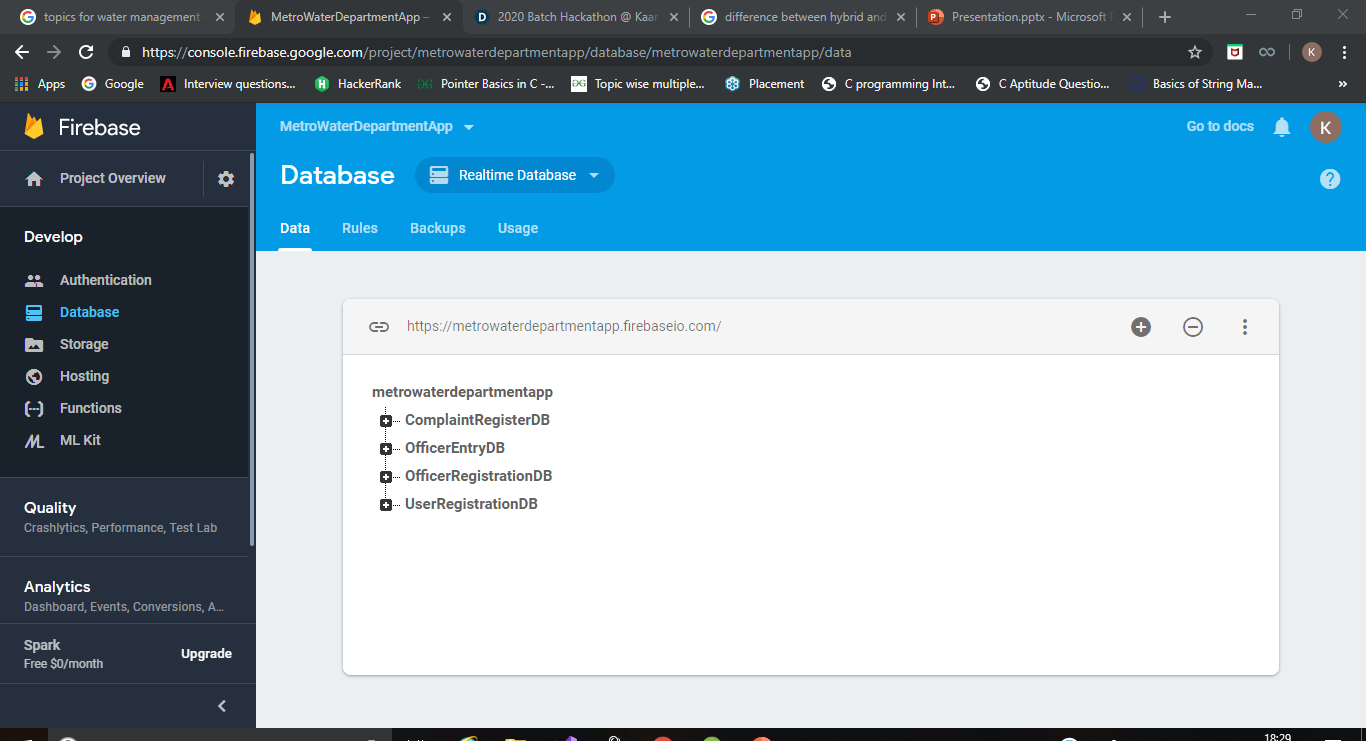
Task: Copy database URL link icon
Action: click(379, 327)
